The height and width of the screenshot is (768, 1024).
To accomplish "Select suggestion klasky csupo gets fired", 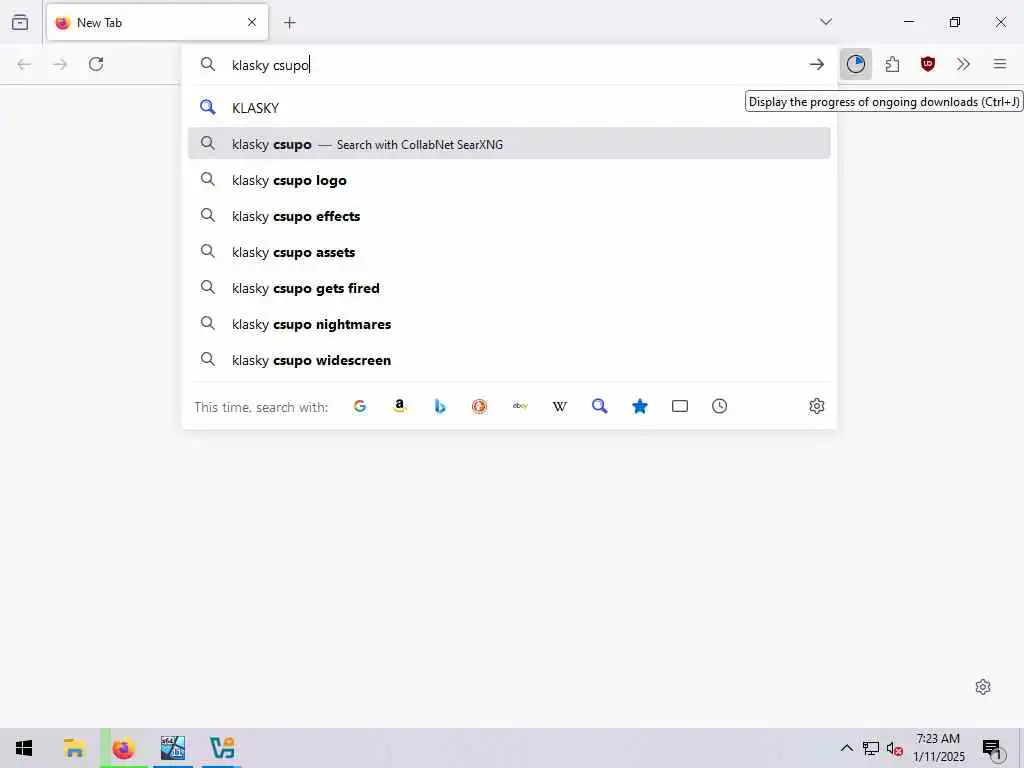I will (x=509, y=287).
